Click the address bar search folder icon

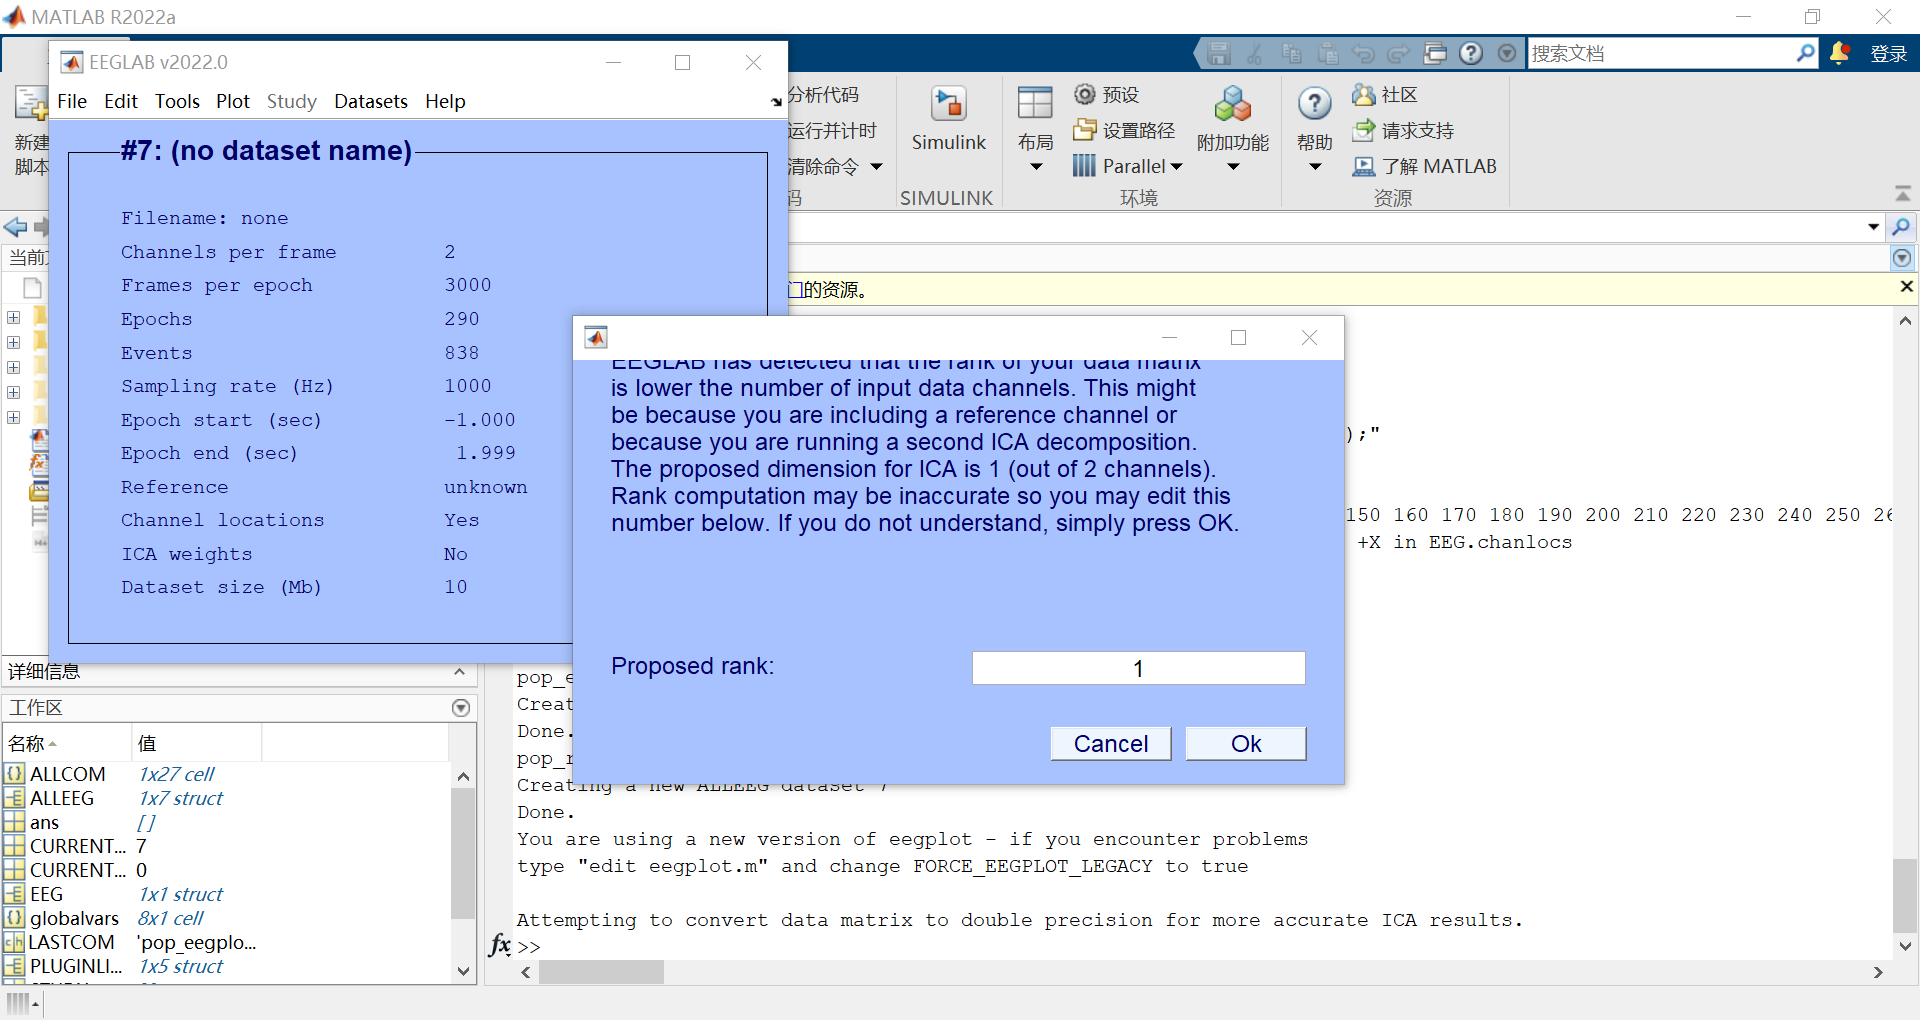(1902, 227)
